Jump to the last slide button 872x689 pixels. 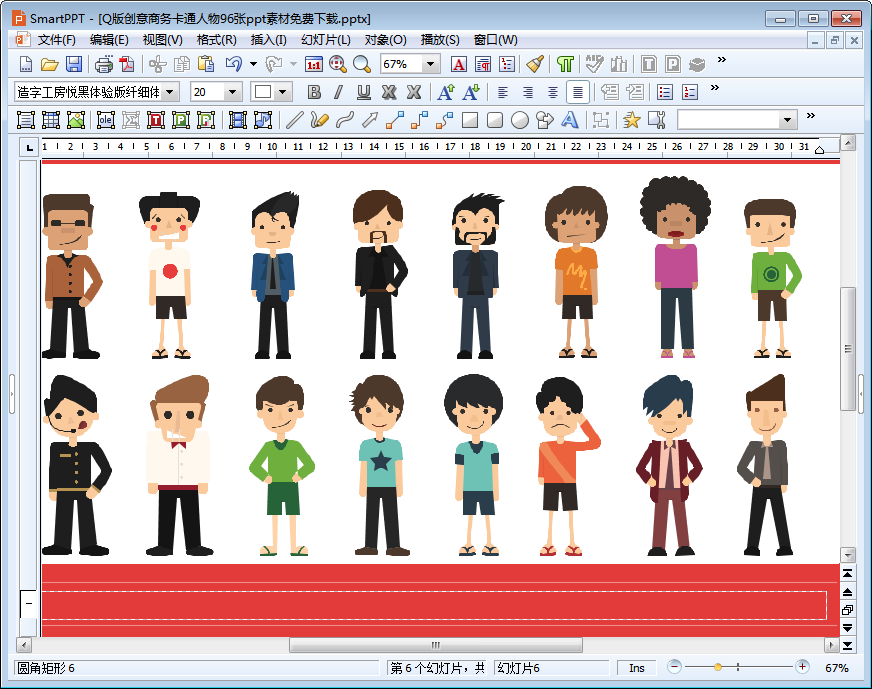click(847, 646)
